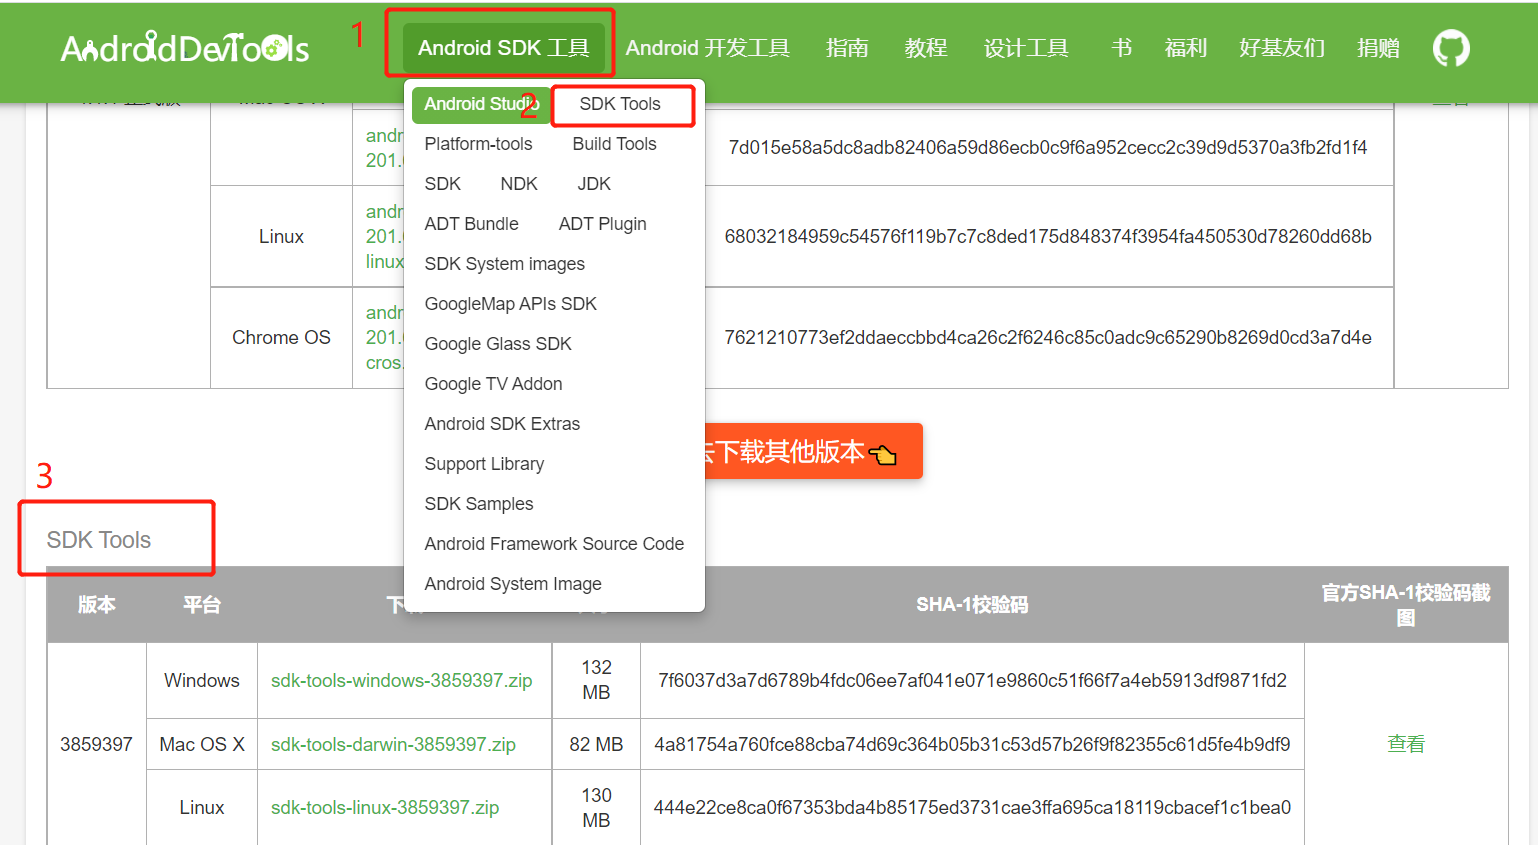Screen dimensions: 1538x845
Task: Open Google TV Addon menu entry
Action: [x=493, y=384]
